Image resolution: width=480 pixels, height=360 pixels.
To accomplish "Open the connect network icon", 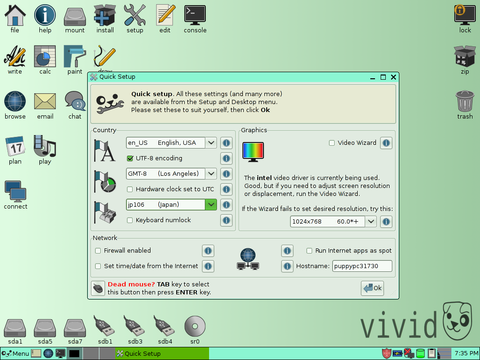I will point(15,195).
